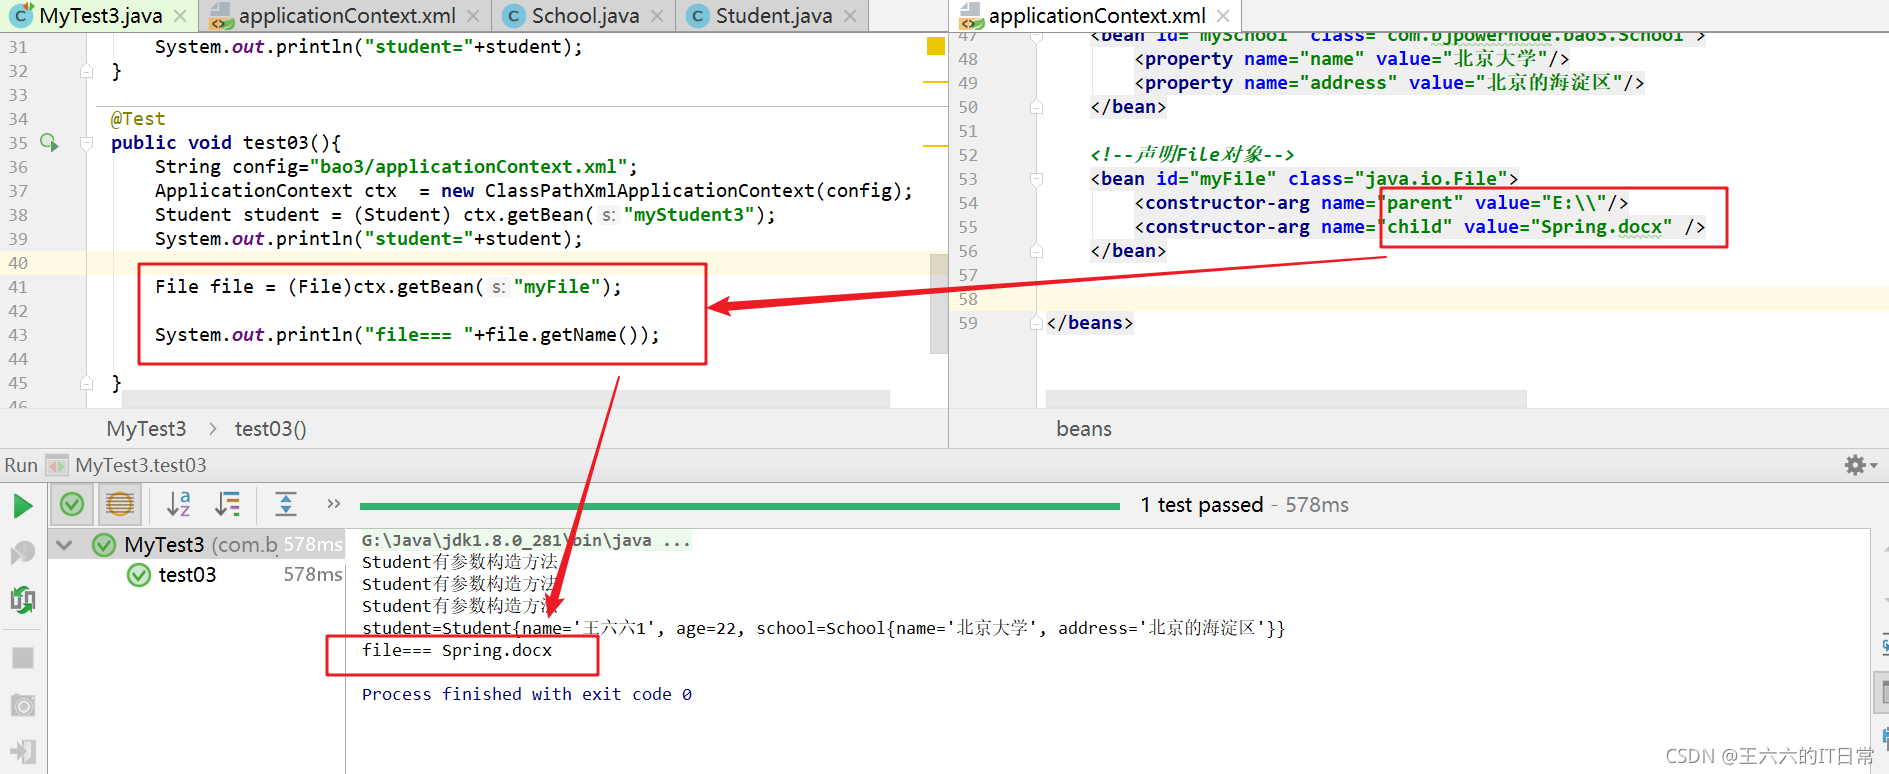Open the Run panel settings gear menu

pos(1859,465)
